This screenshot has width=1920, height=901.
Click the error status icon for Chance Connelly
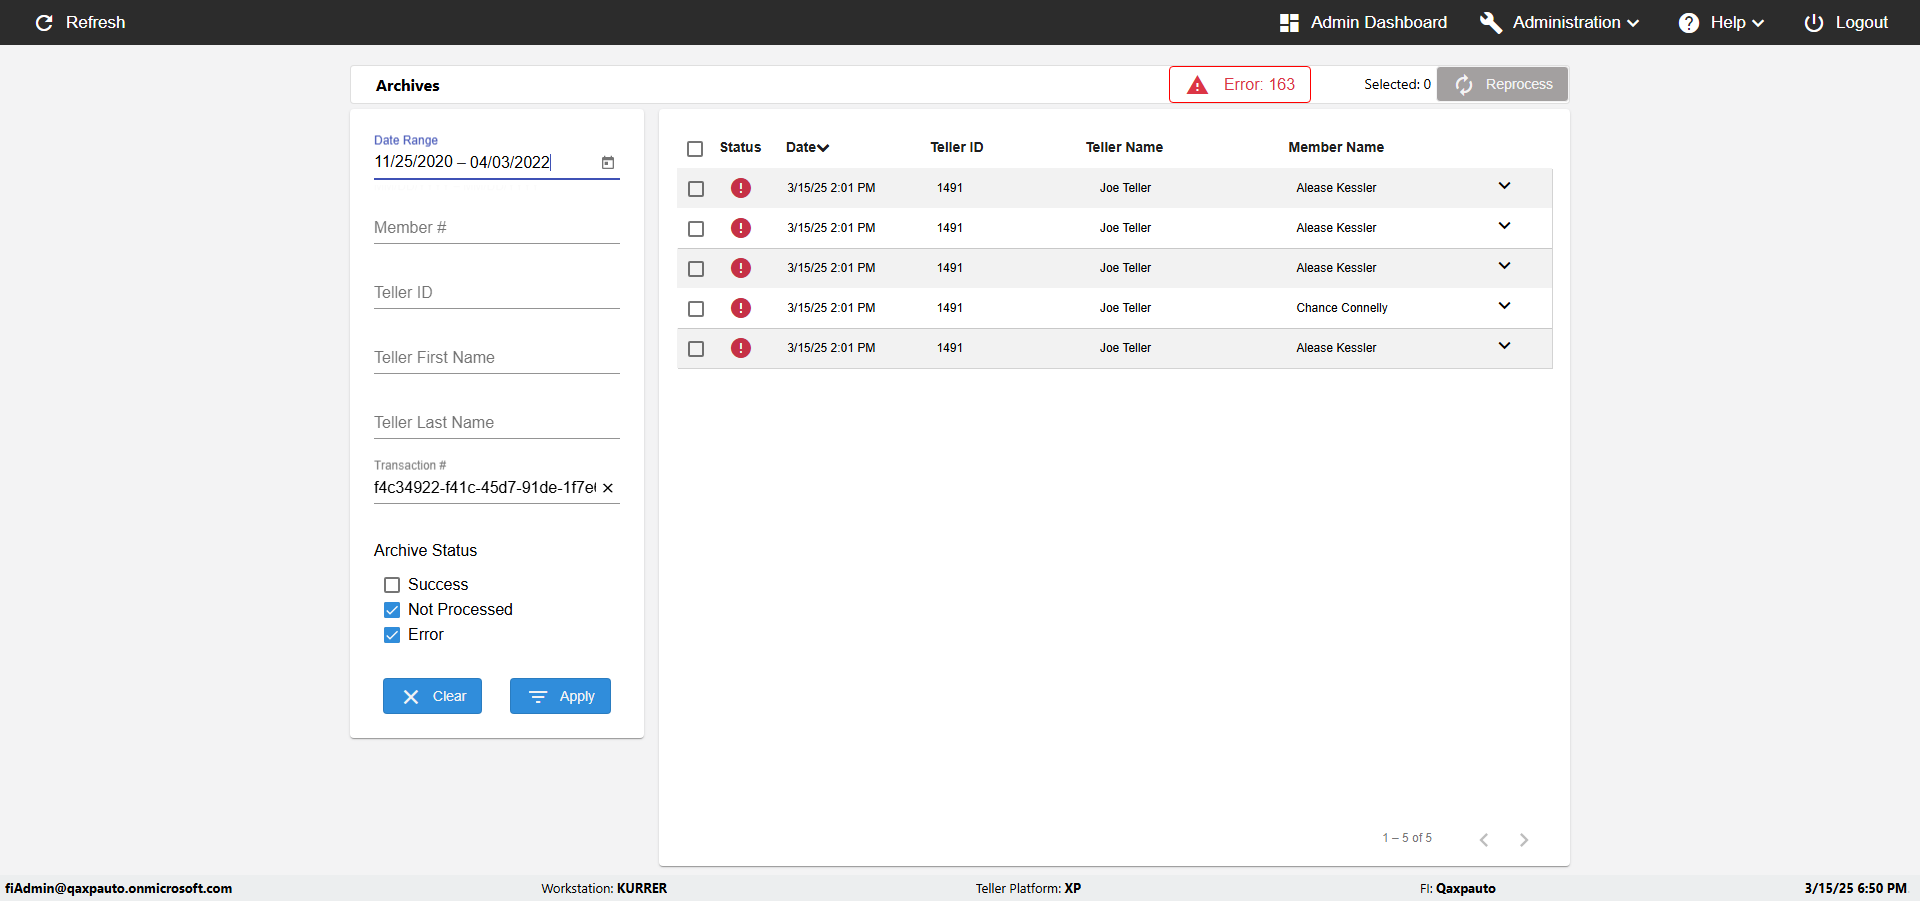coord(741,308)
